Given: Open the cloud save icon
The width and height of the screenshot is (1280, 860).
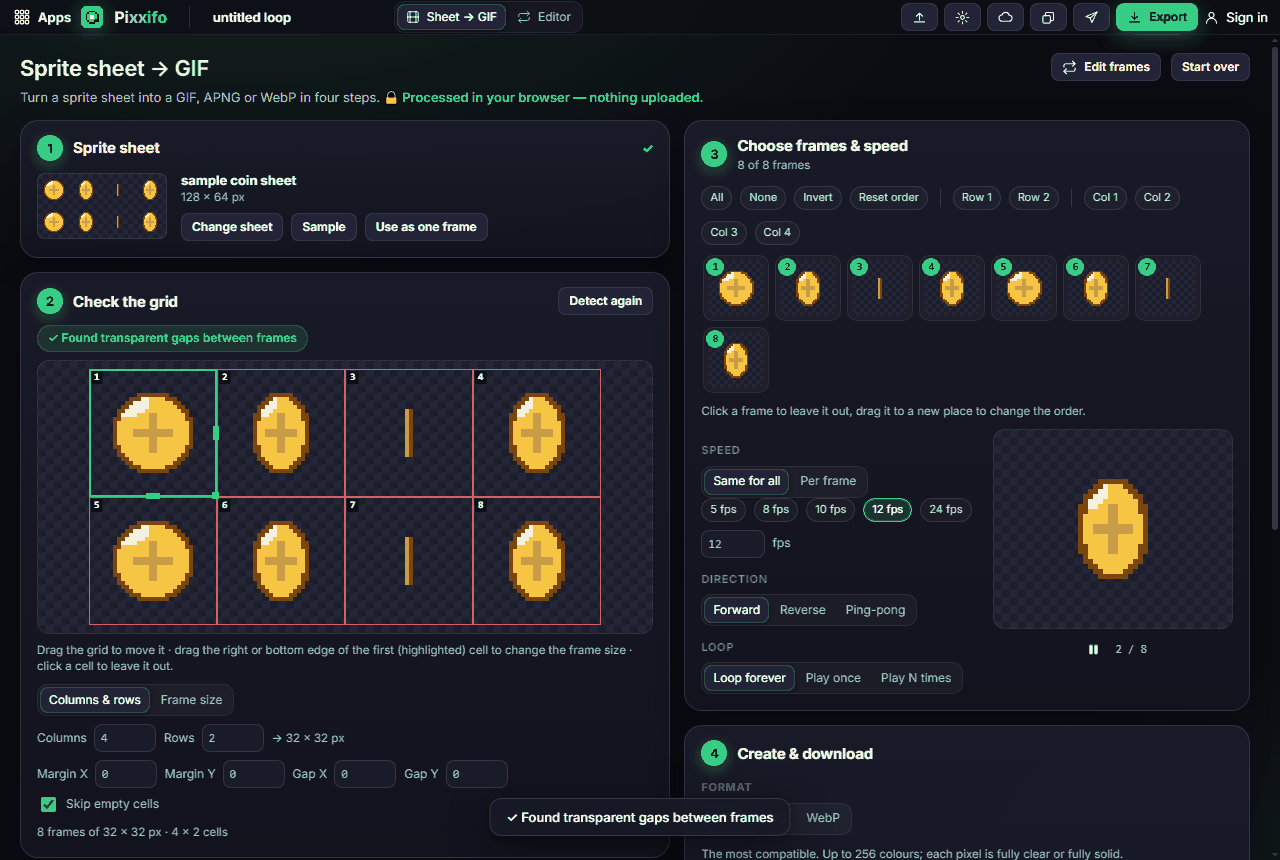Looking at the screenshot, I should point(1005,17).
